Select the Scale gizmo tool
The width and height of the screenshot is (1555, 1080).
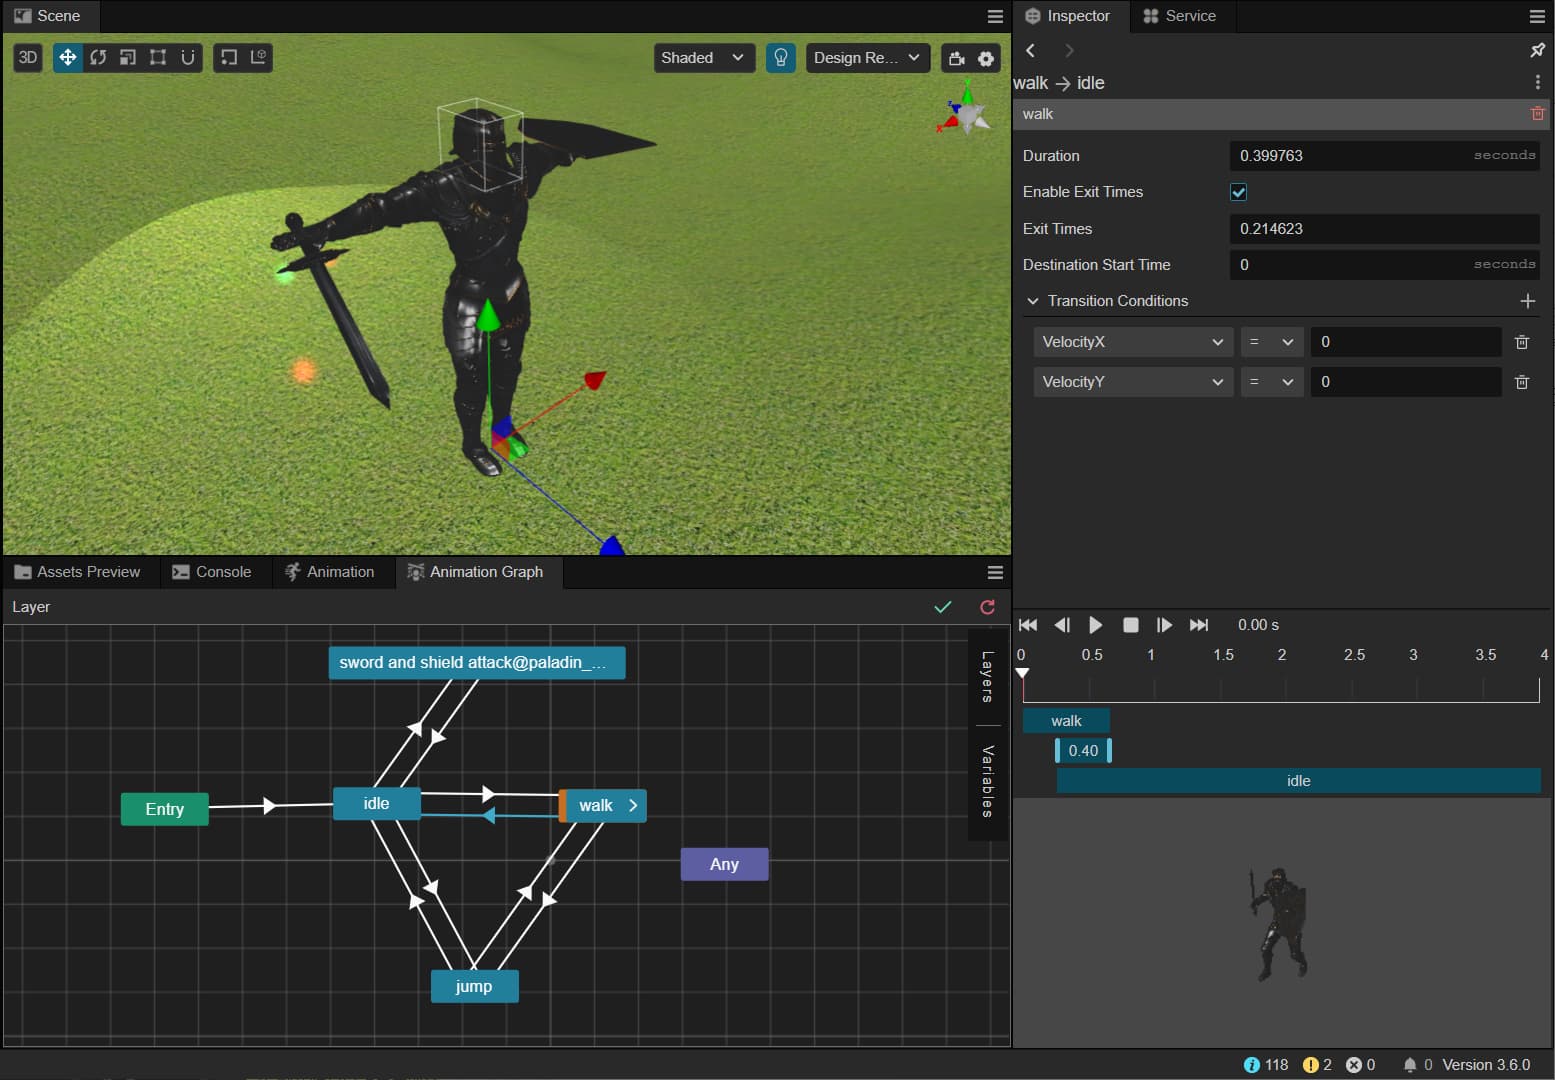coord(128,57)
